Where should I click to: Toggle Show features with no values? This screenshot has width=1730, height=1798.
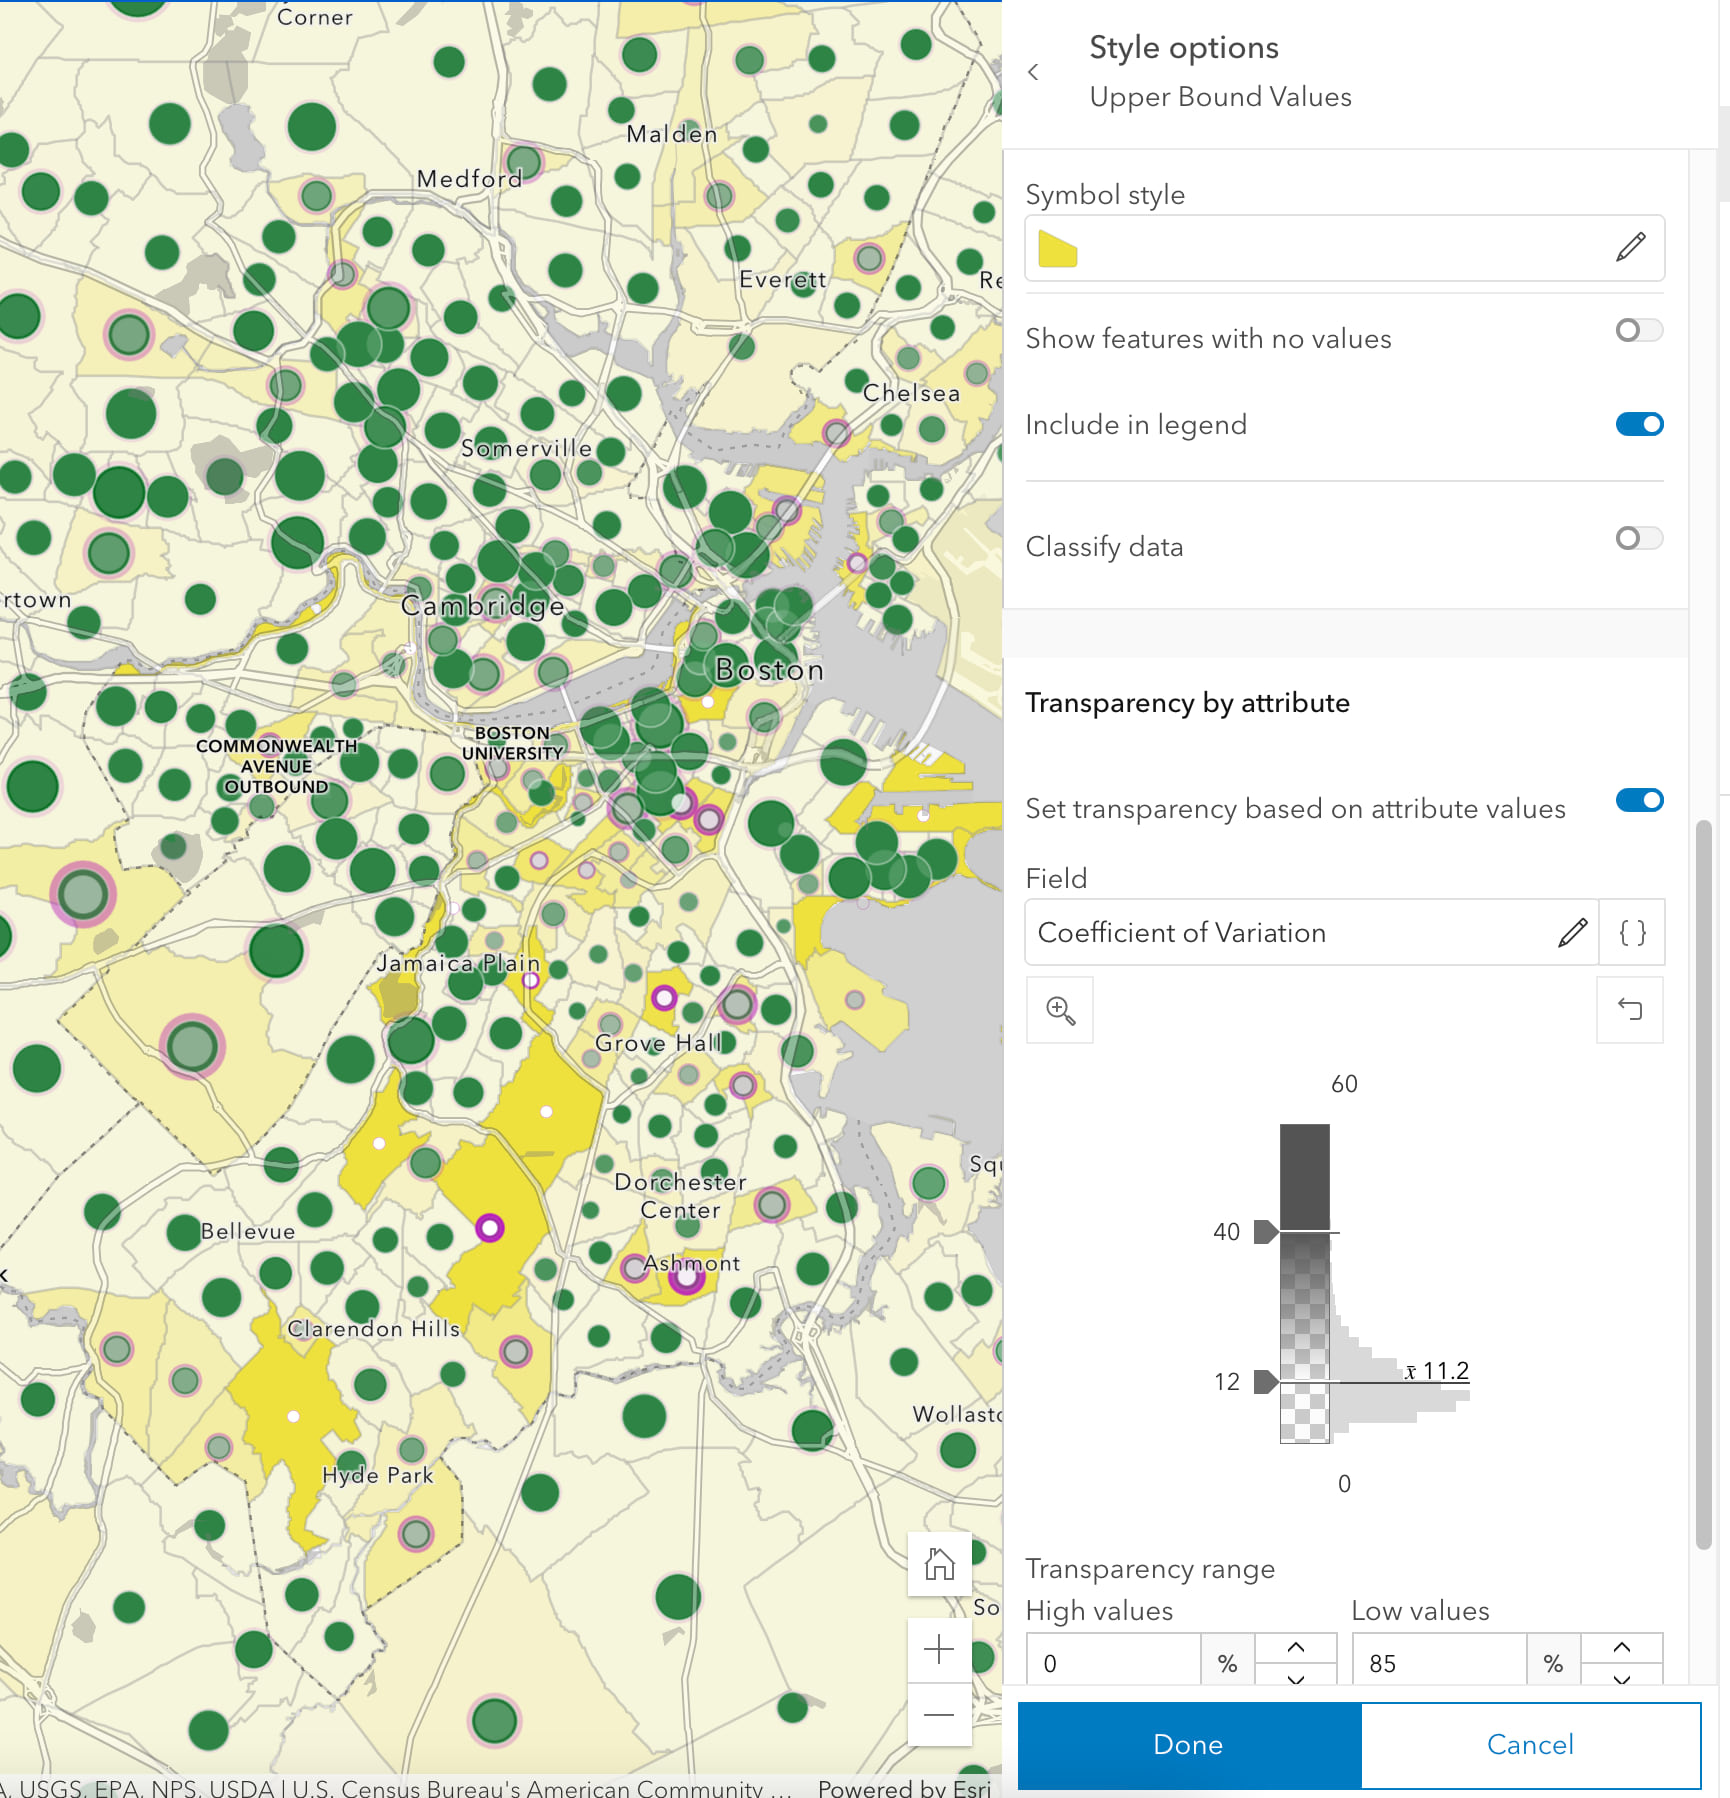pos(1639,330)
